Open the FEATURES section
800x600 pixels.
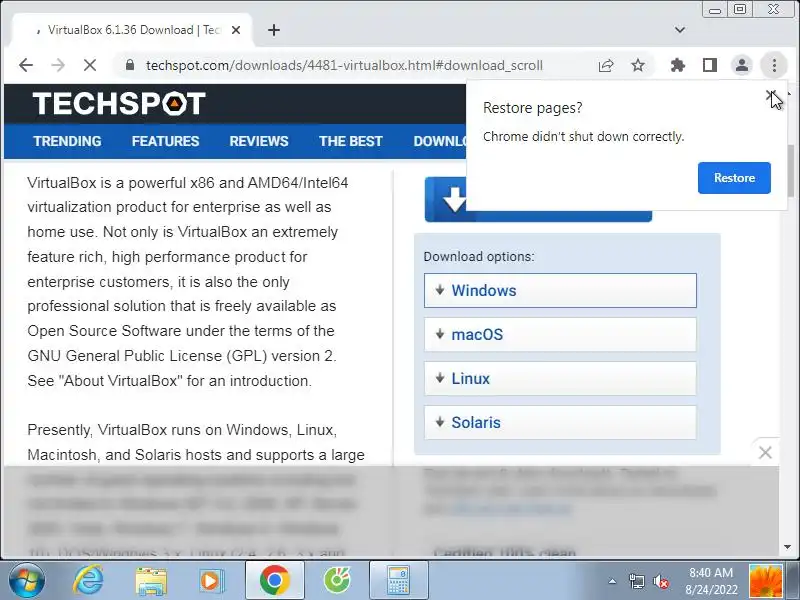(x=165, y=141)
